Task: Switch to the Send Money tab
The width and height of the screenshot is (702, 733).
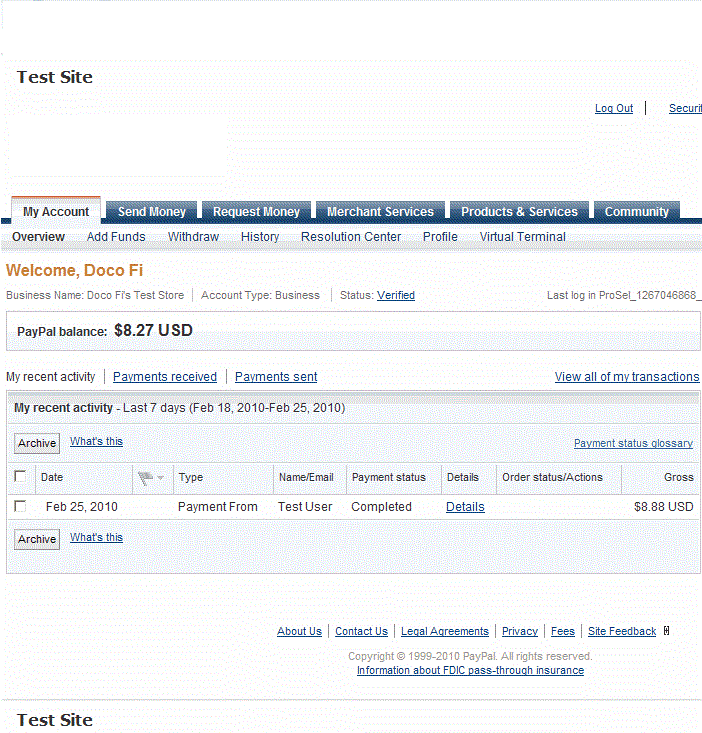Action: 152,212
